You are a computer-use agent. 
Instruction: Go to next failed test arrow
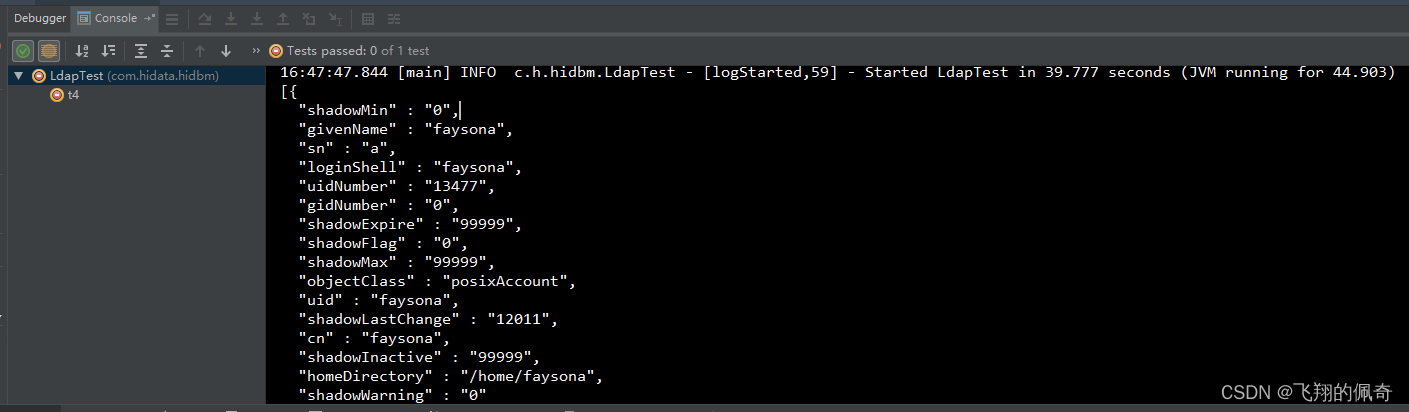226,50
